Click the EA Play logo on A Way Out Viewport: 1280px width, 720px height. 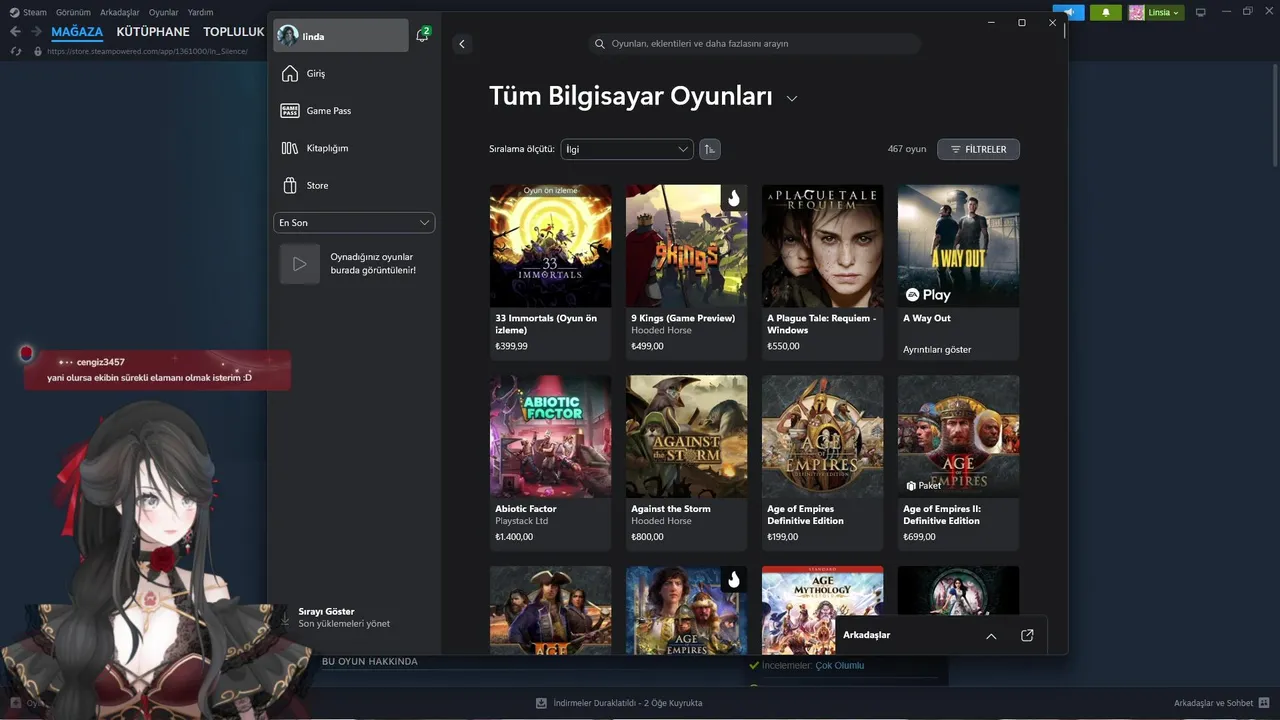pos(928,295)
